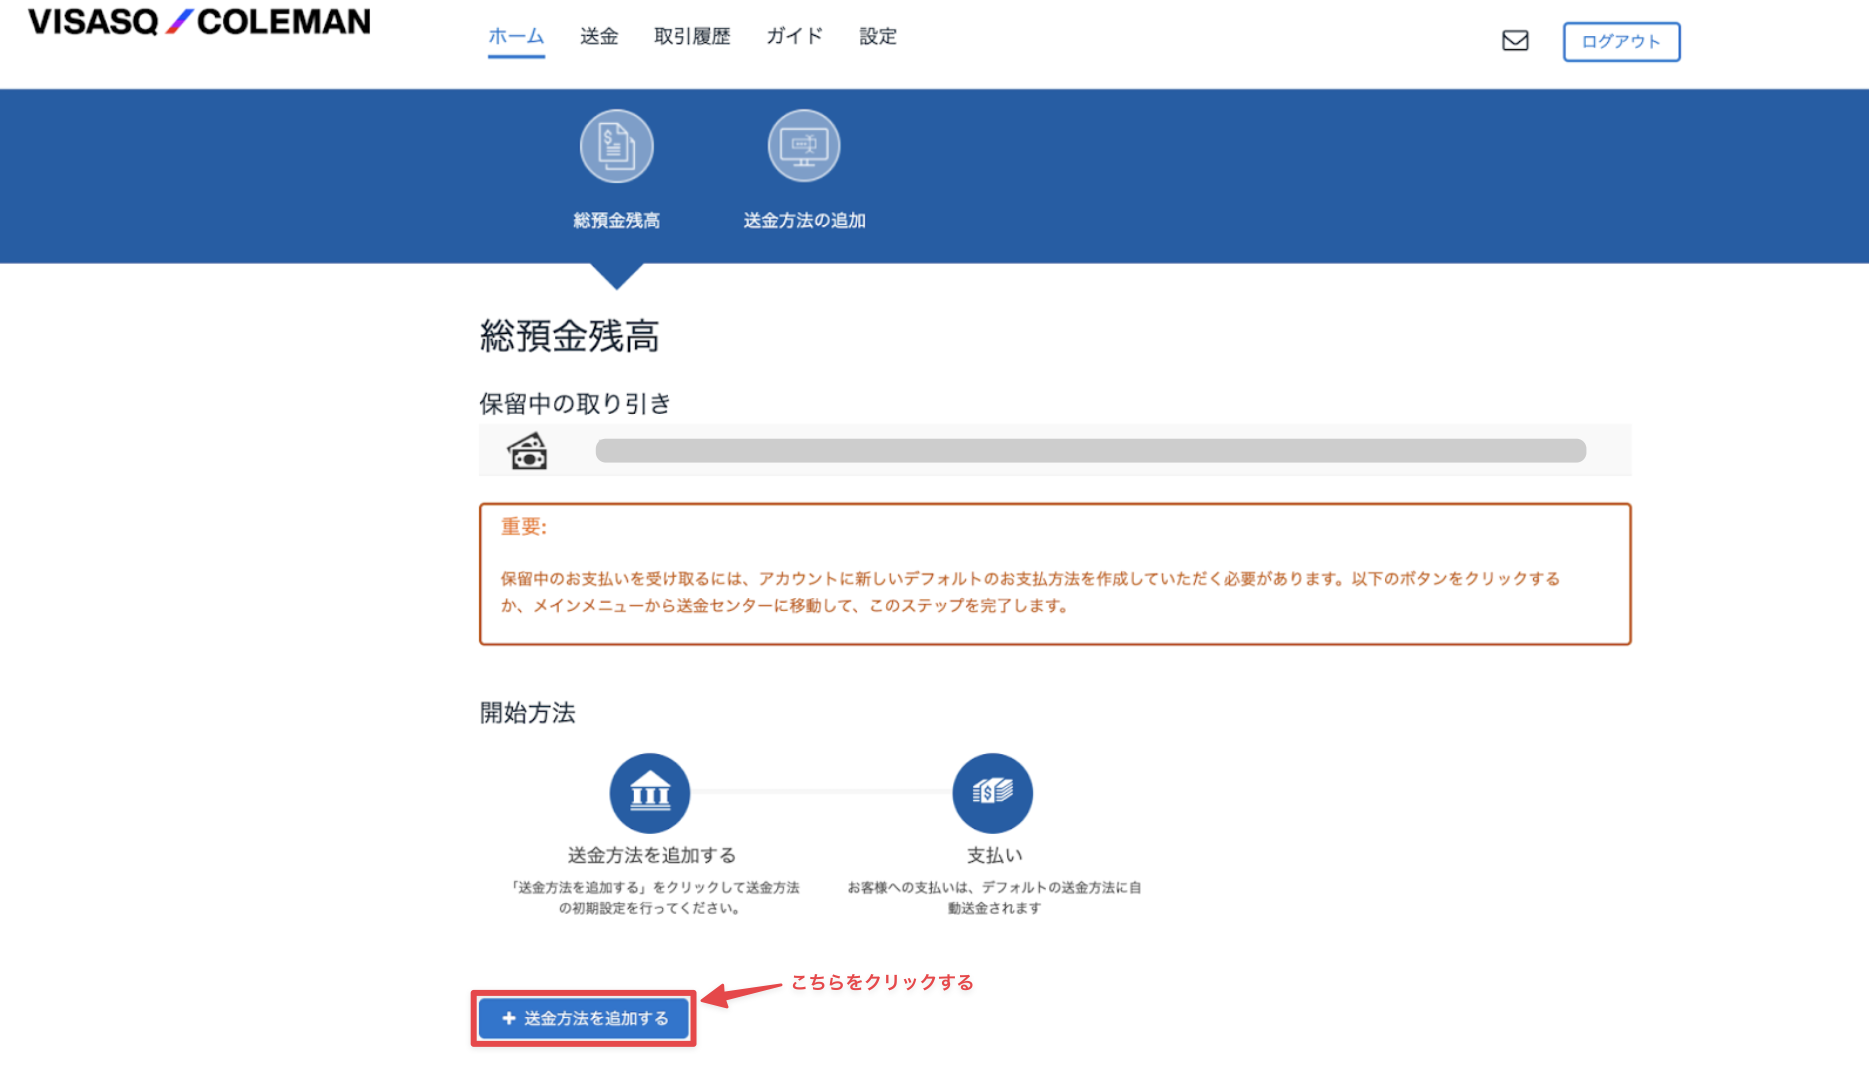
Task: Click the 重要 notice box
Action: pyautogui.click(x=1055, y=574)
